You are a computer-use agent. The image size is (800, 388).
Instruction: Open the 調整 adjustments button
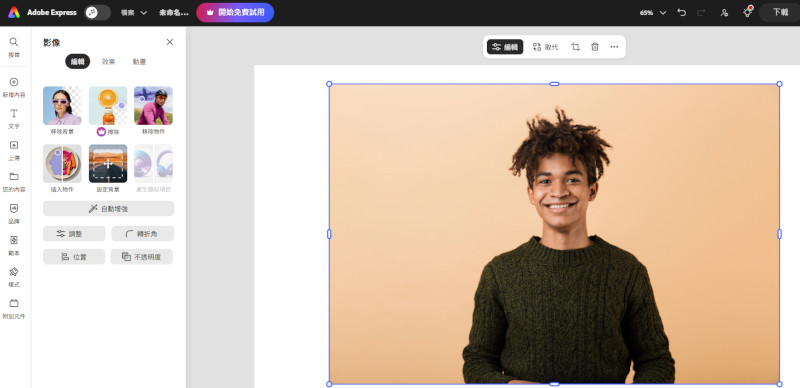(74, 234)
